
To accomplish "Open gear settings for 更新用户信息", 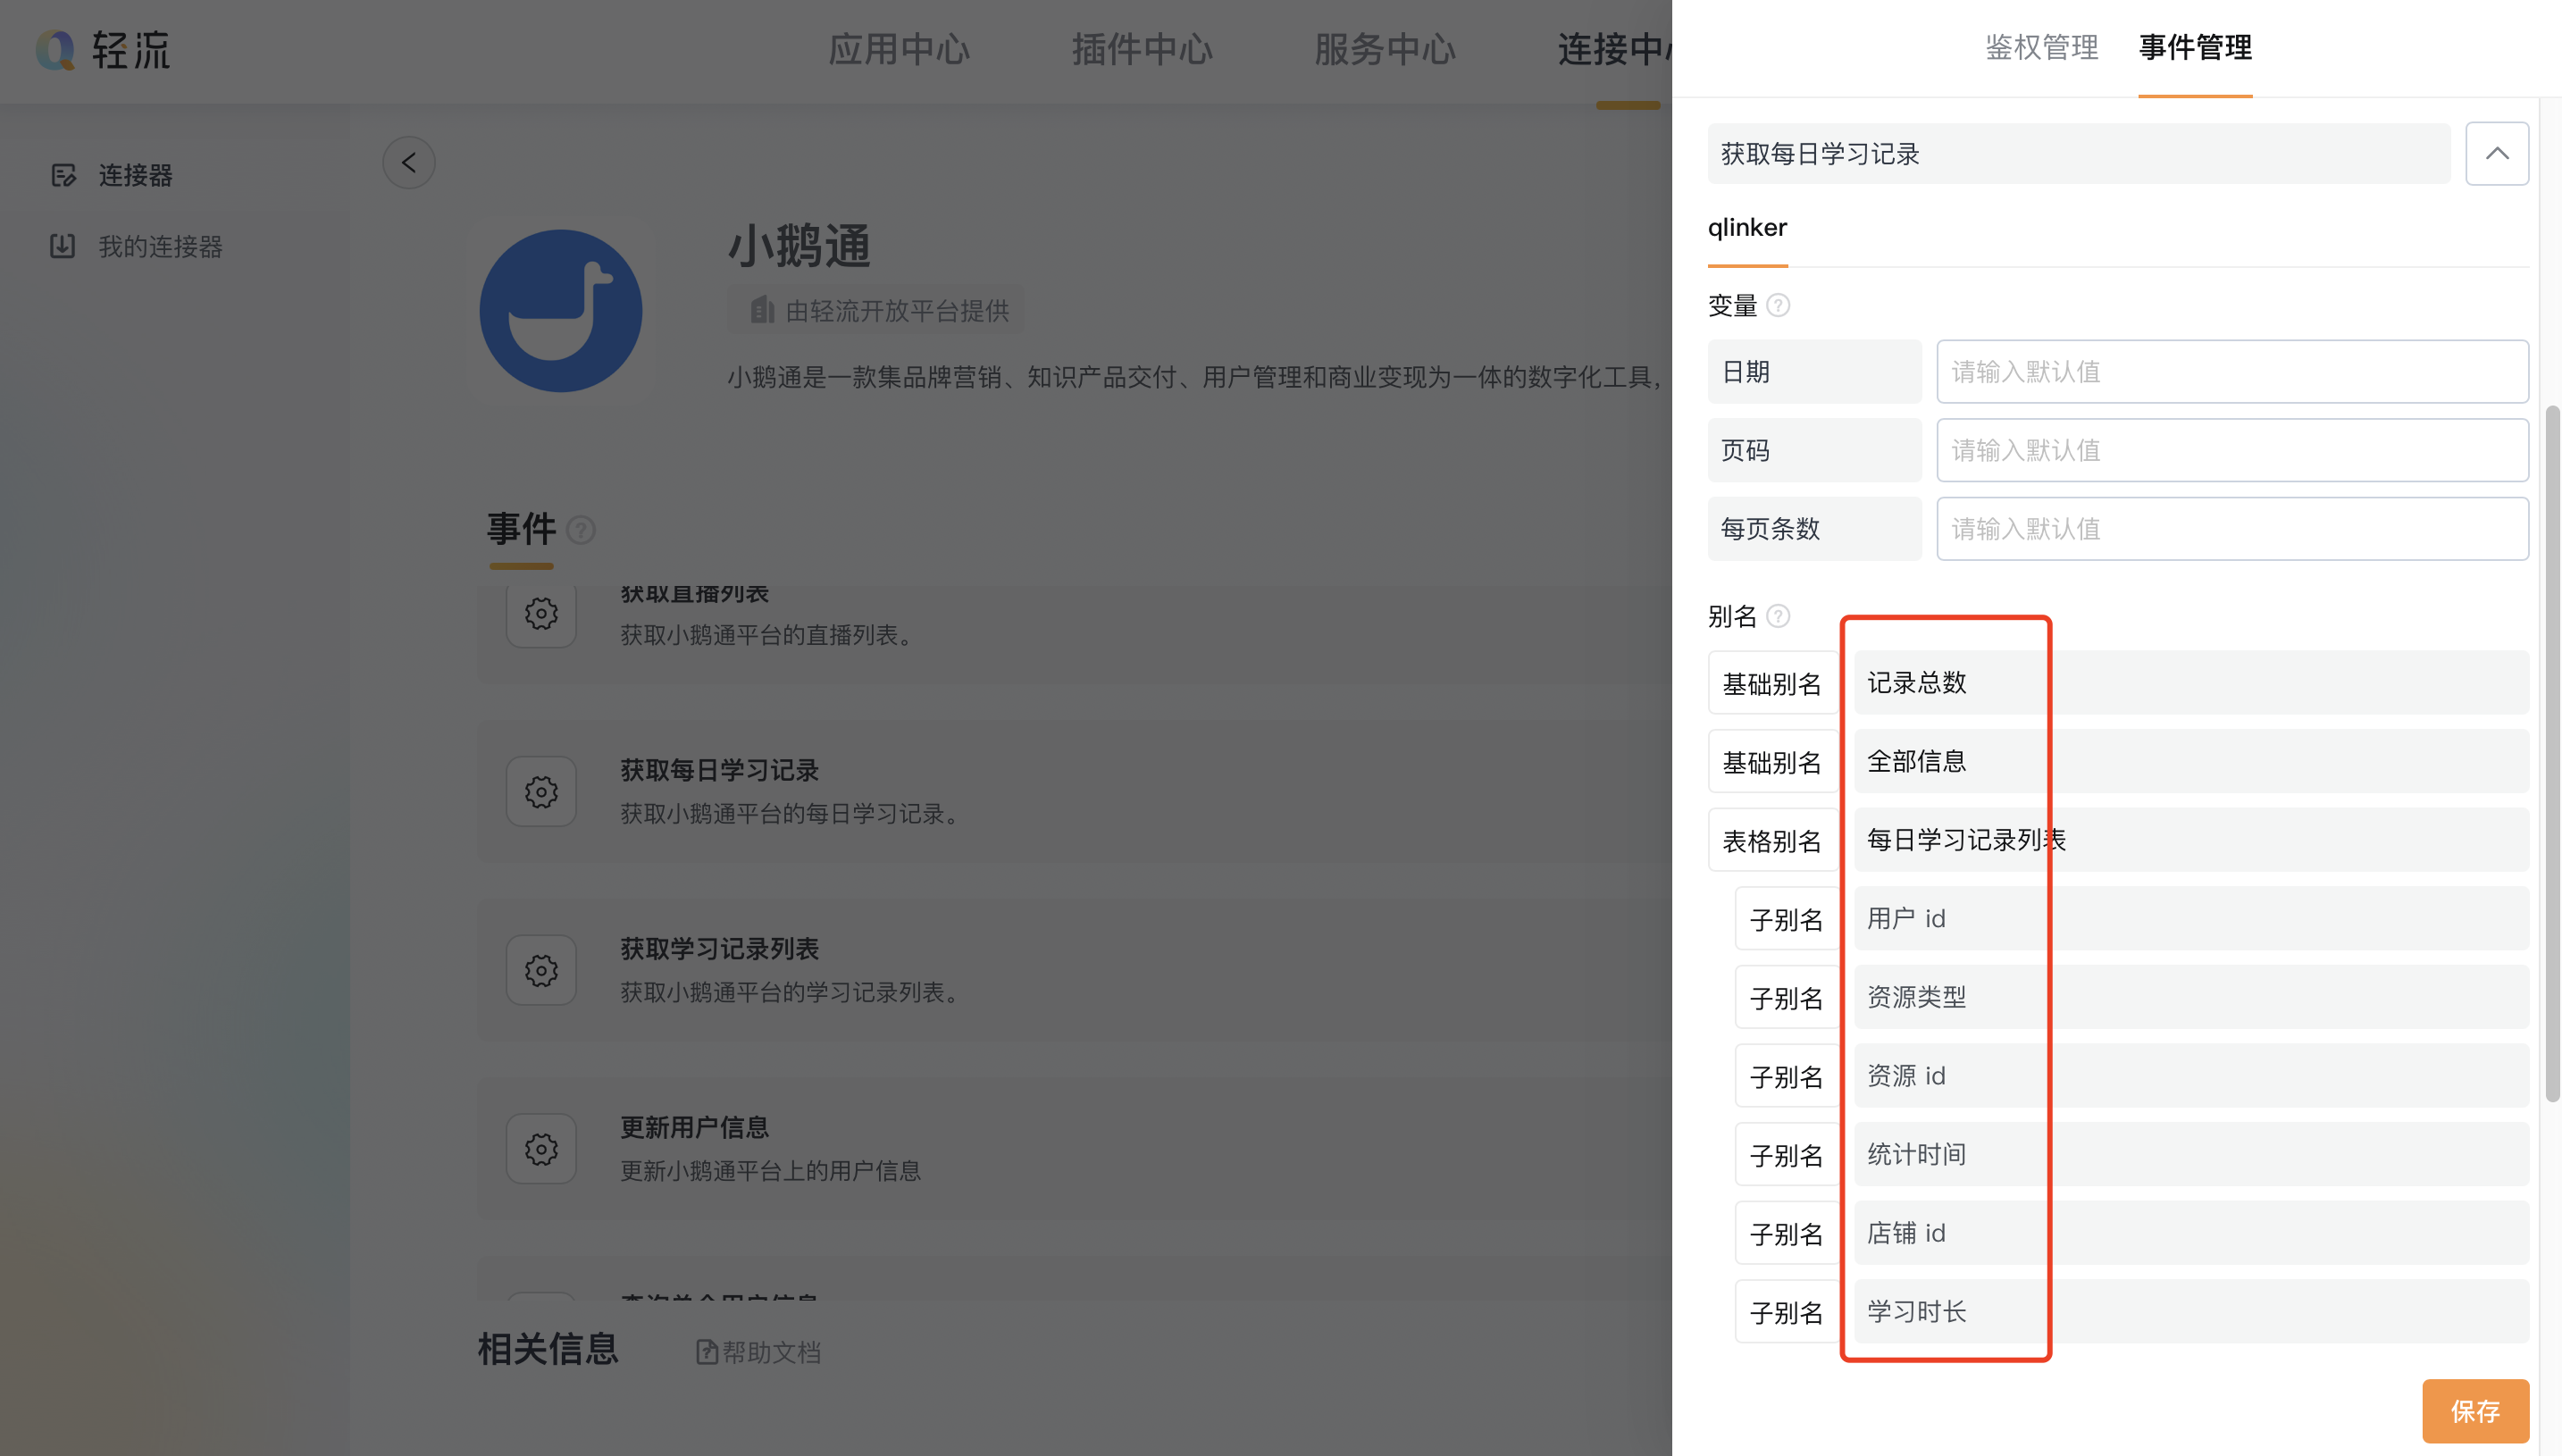I will click(x=541, y=1149).
